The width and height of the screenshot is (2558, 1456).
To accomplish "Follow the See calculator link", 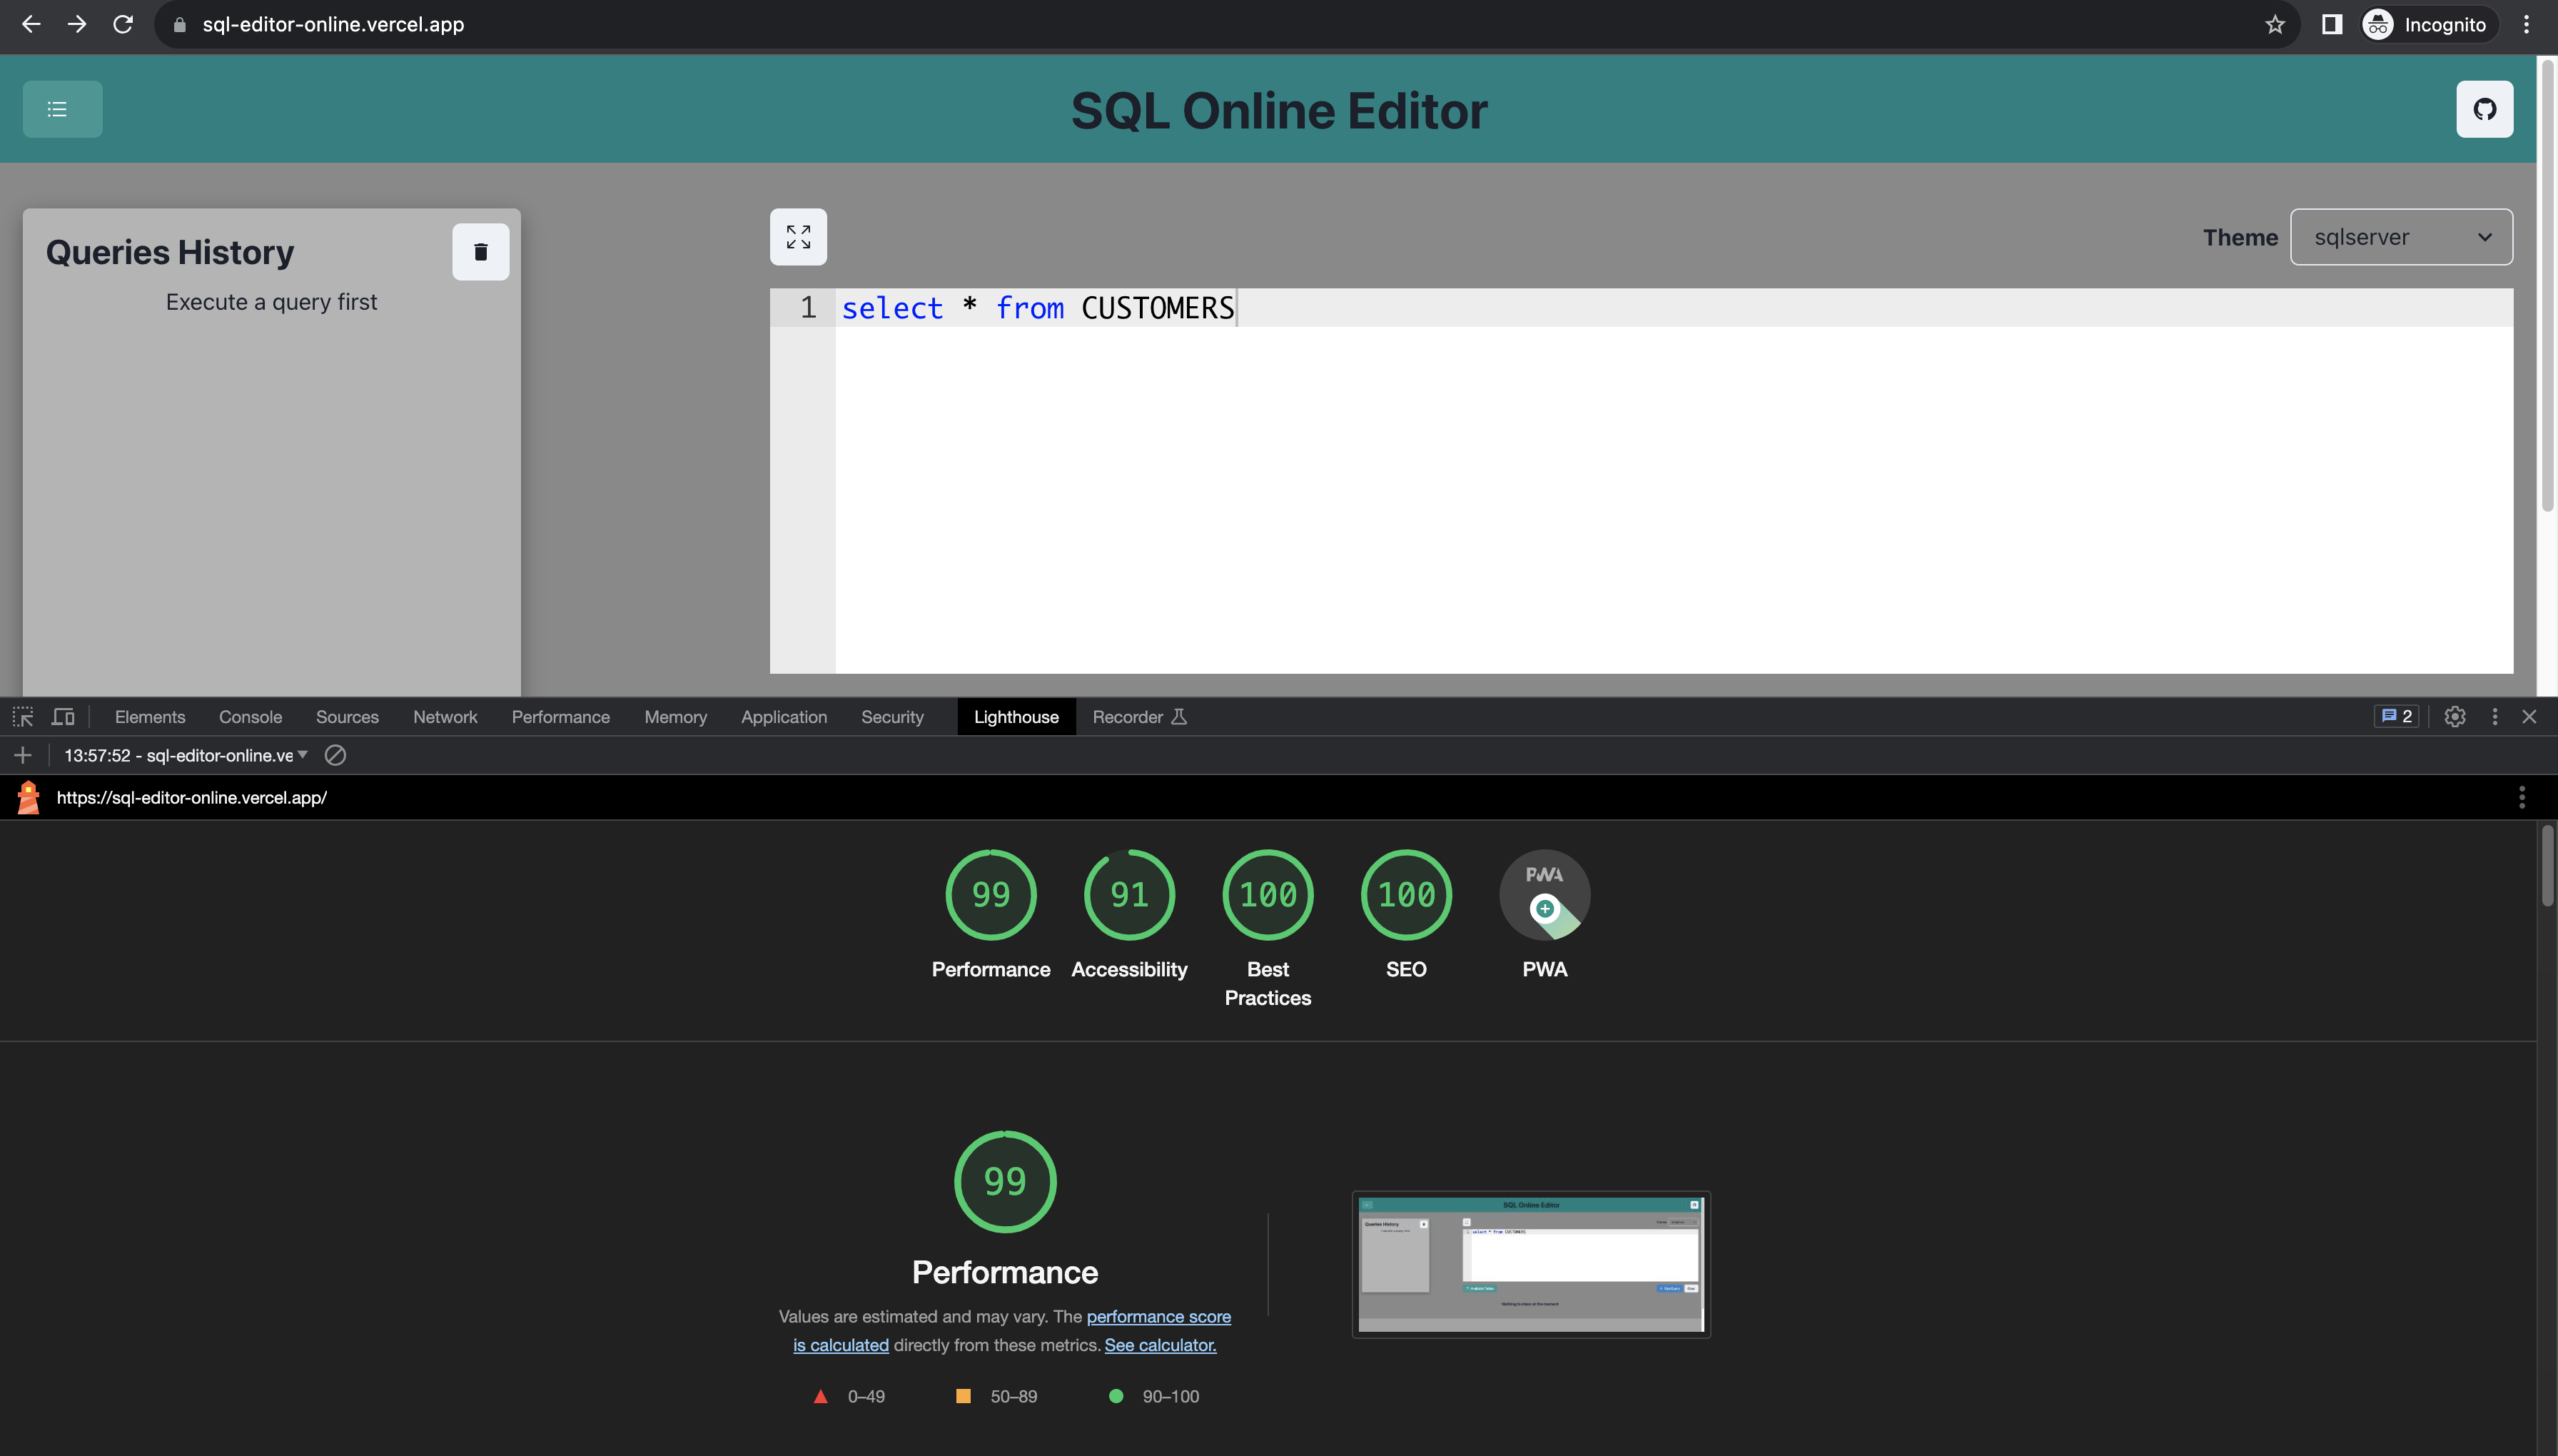I will [x=1160, y=1346].
